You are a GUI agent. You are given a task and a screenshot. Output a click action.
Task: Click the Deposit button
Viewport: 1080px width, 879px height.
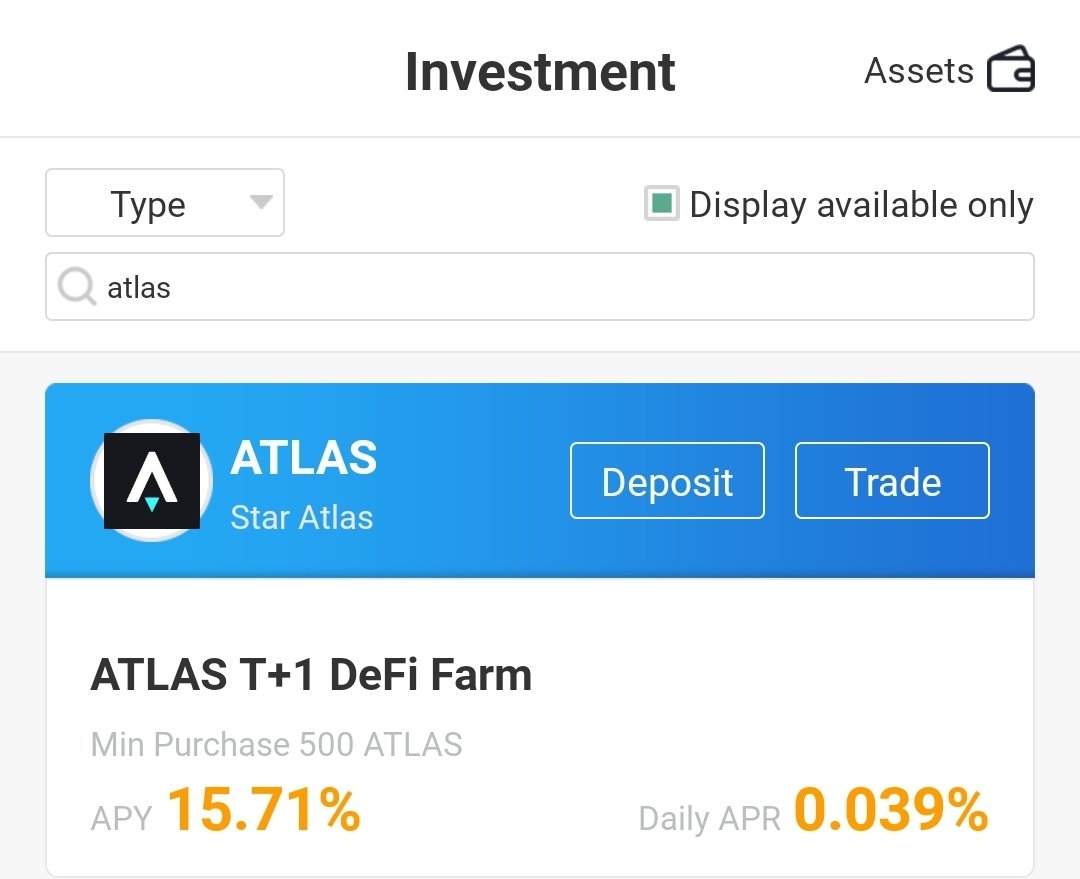click(x=667, y=481)
